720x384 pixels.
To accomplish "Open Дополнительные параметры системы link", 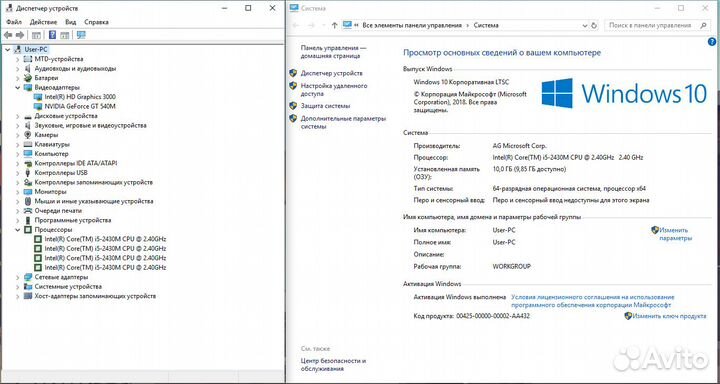I will pos(343,123).
